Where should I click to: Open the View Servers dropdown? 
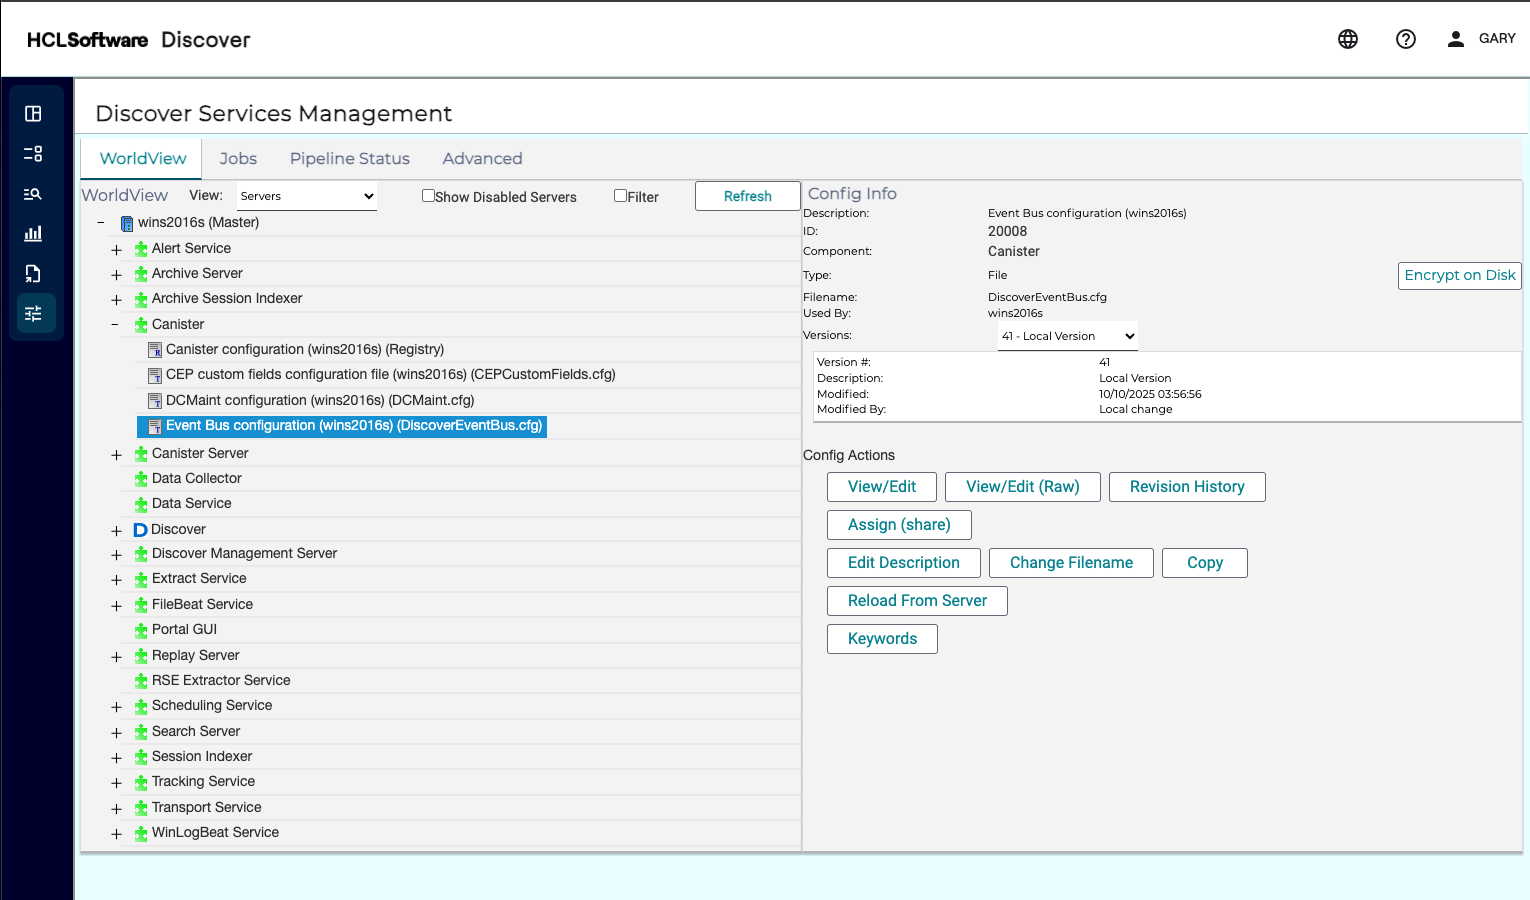pyautogui.click(x=307, y=196)
